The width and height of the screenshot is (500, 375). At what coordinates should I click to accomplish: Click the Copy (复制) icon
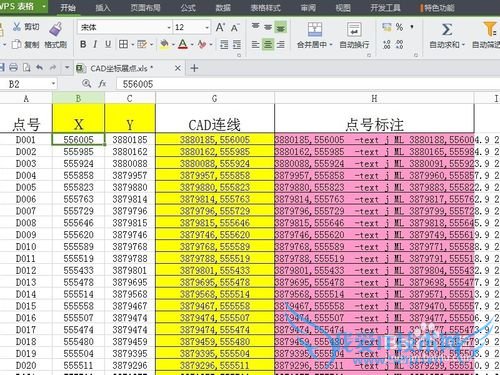coord(17,44)
